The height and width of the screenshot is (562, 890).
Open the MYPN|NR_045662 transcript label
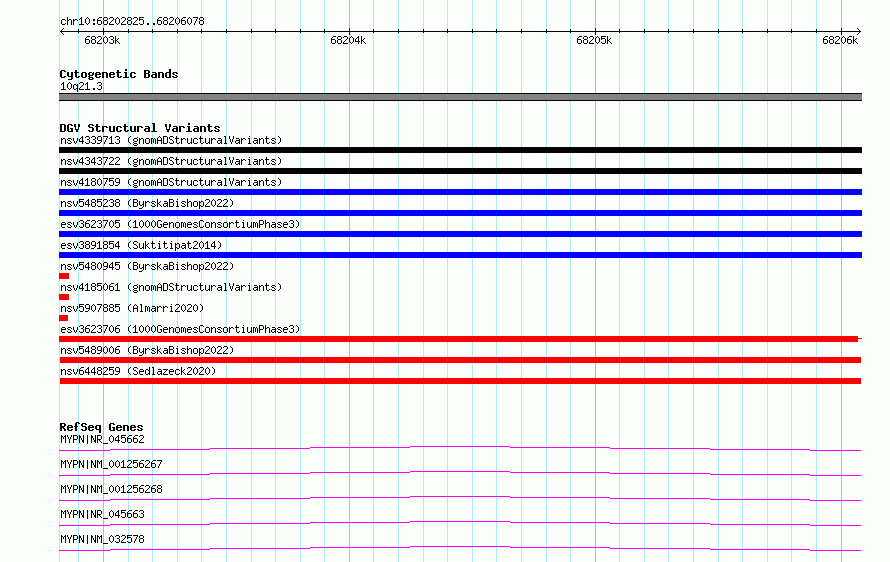click(102, 439)
